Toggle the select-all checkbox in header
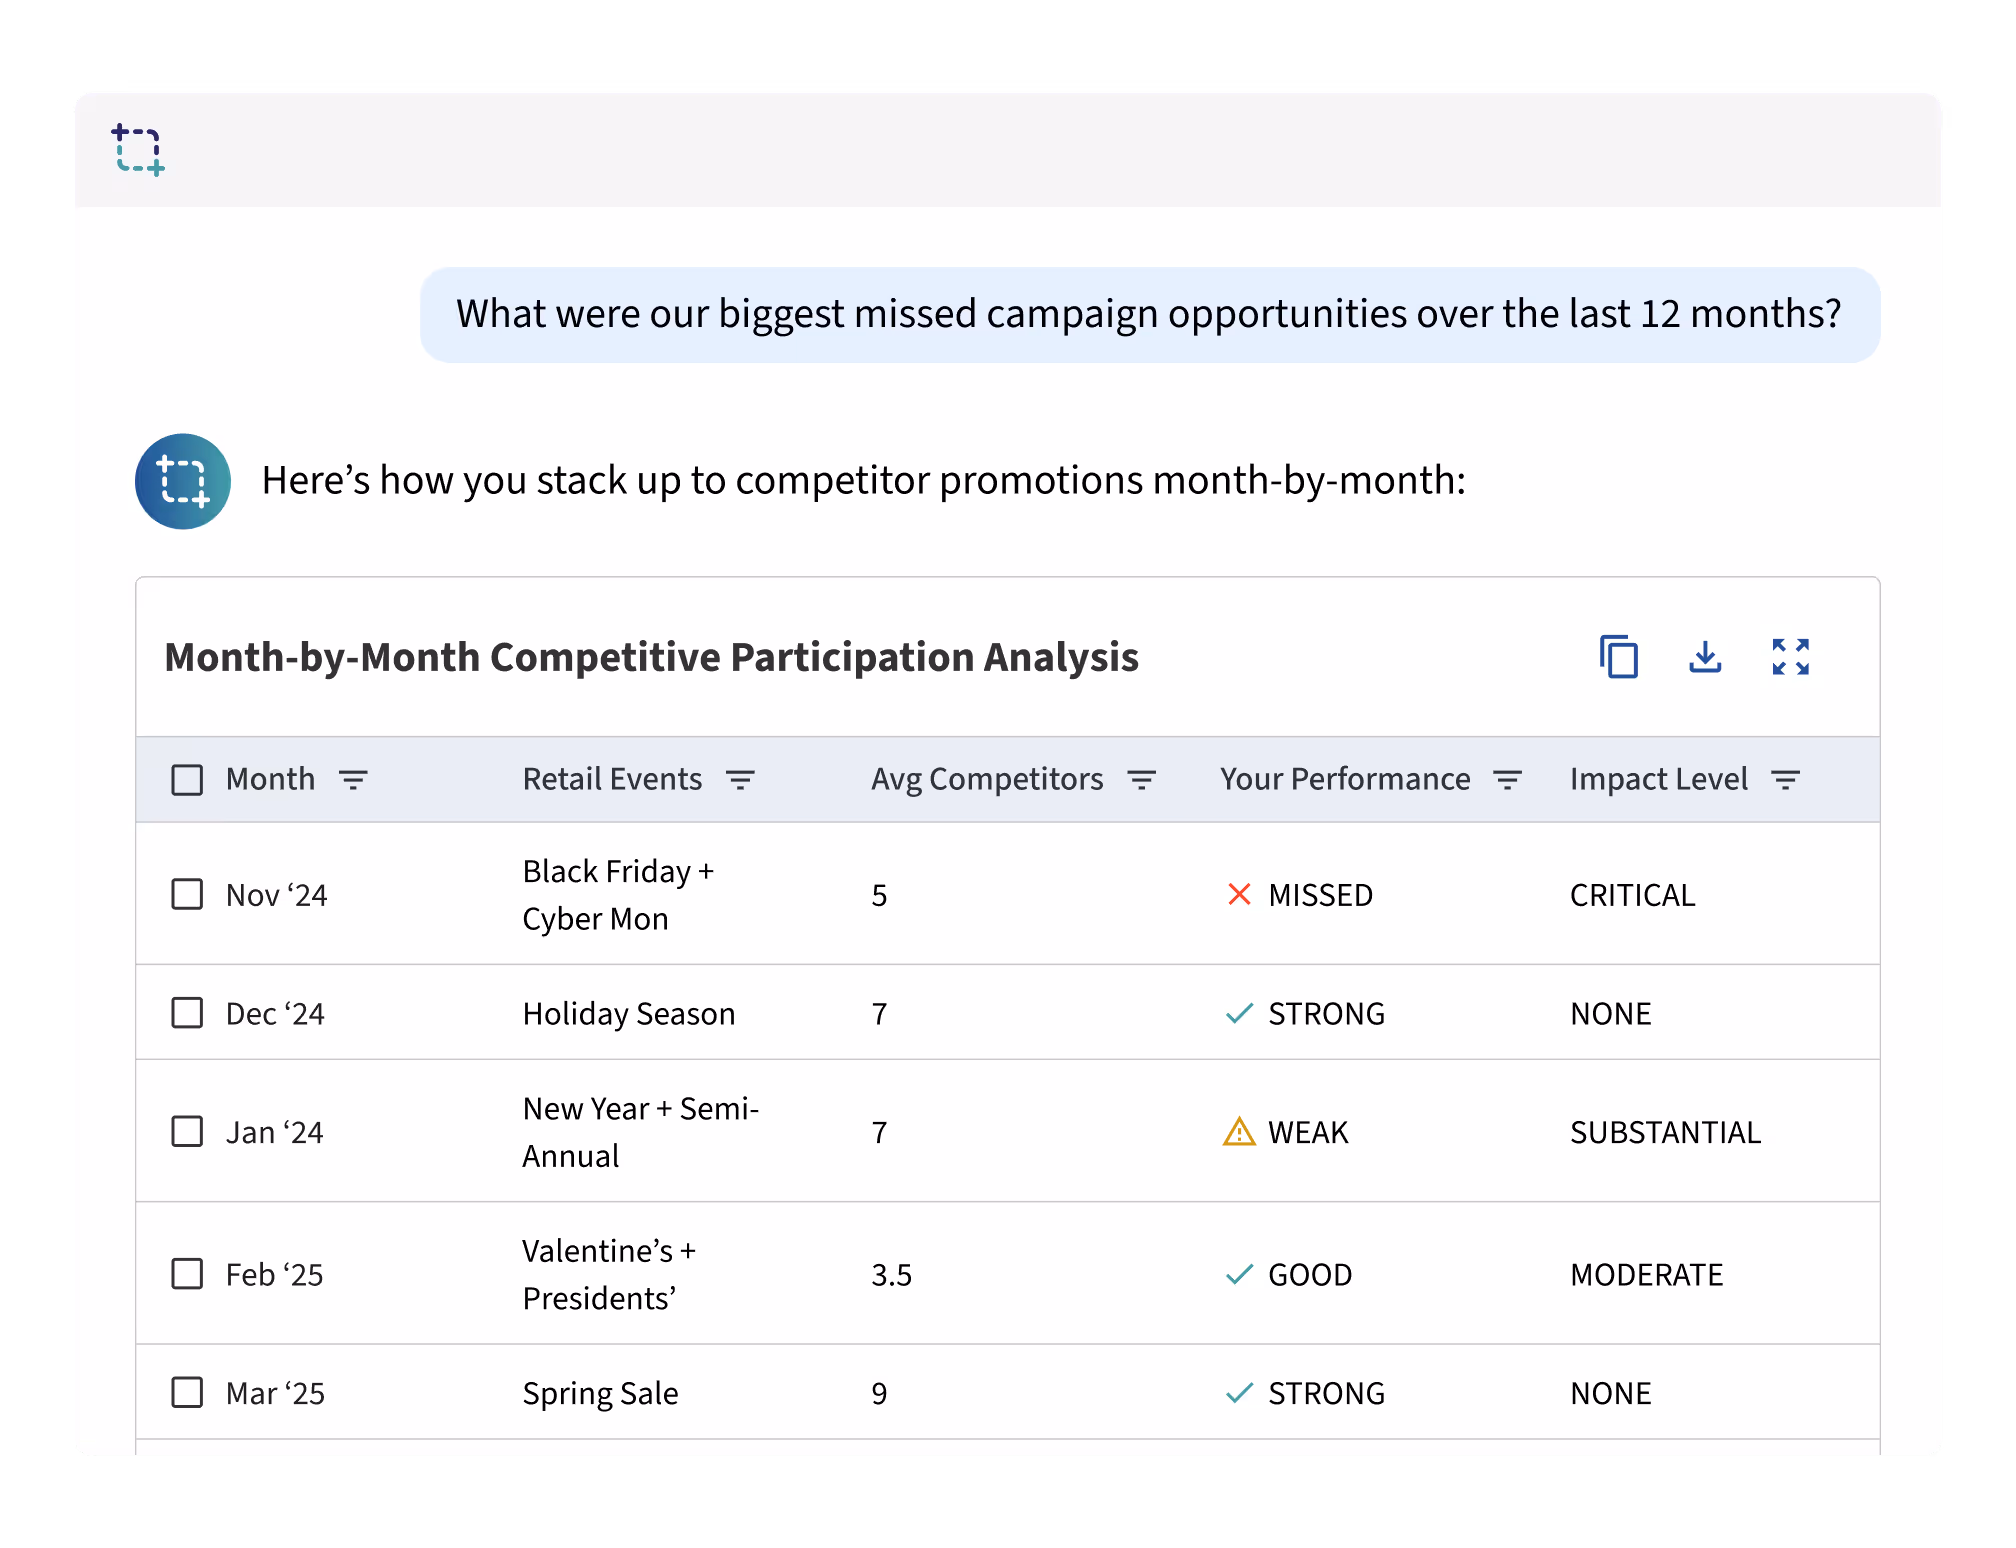The width and height of the screenshot is (2016, 1548). 187,779
